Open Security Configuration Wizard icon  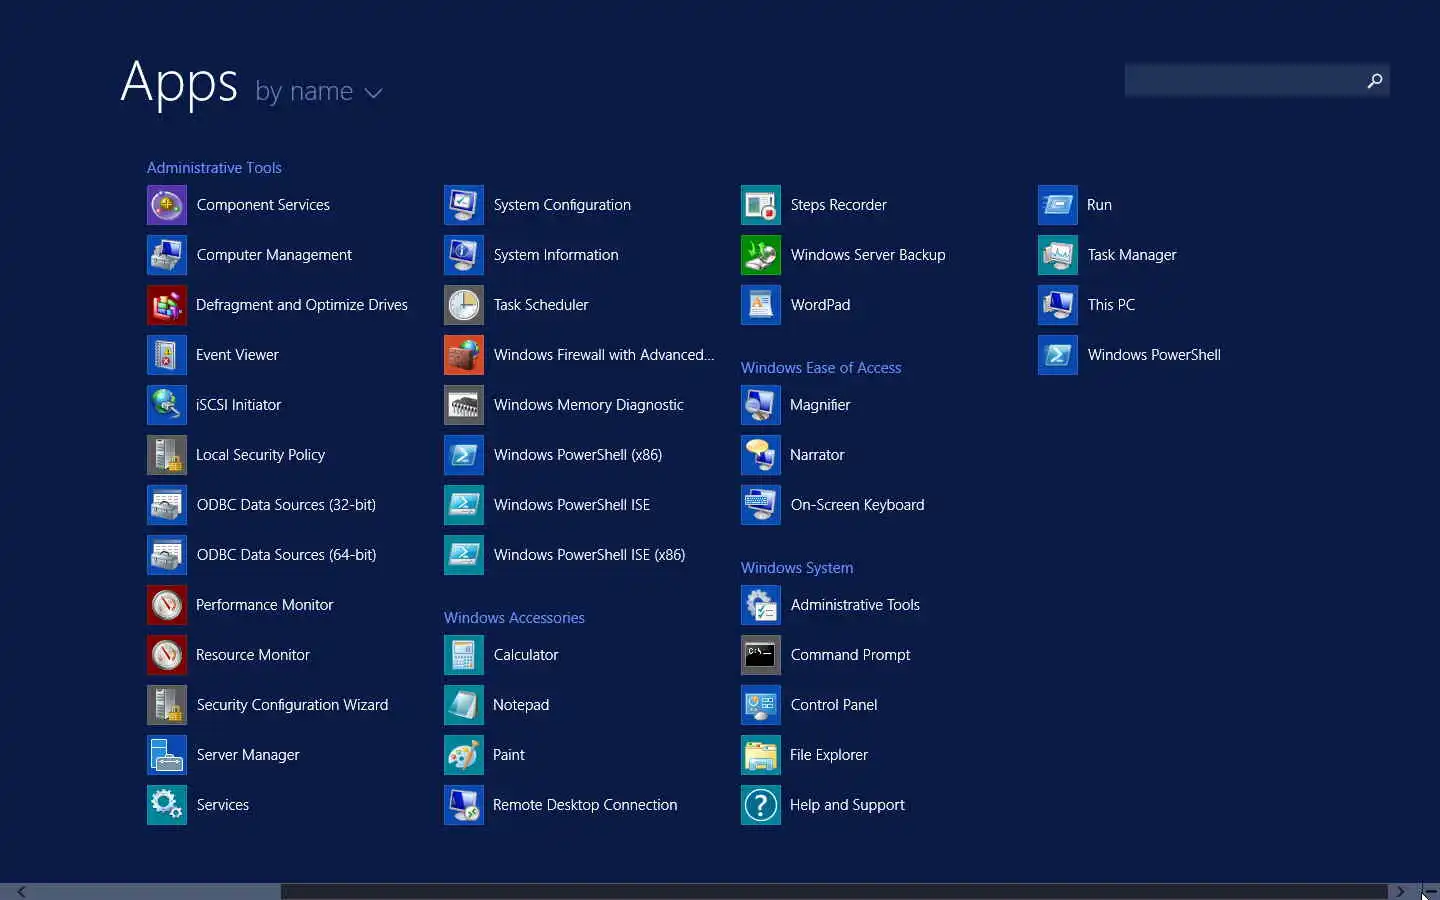[166, 705]
